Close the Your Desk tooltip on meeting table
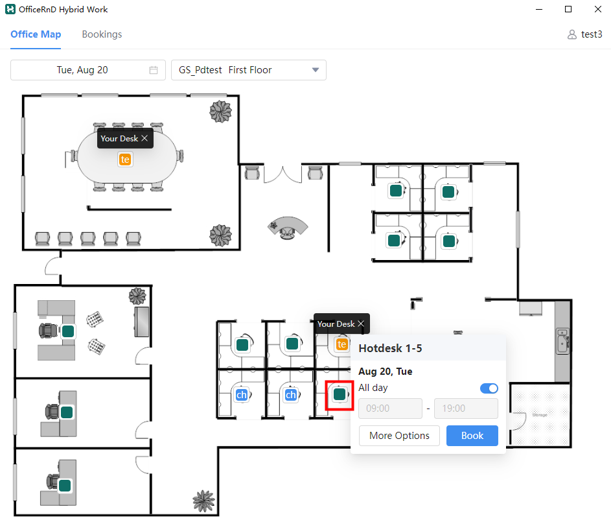This screenshot has width=611, height=532. pos(145,138)
